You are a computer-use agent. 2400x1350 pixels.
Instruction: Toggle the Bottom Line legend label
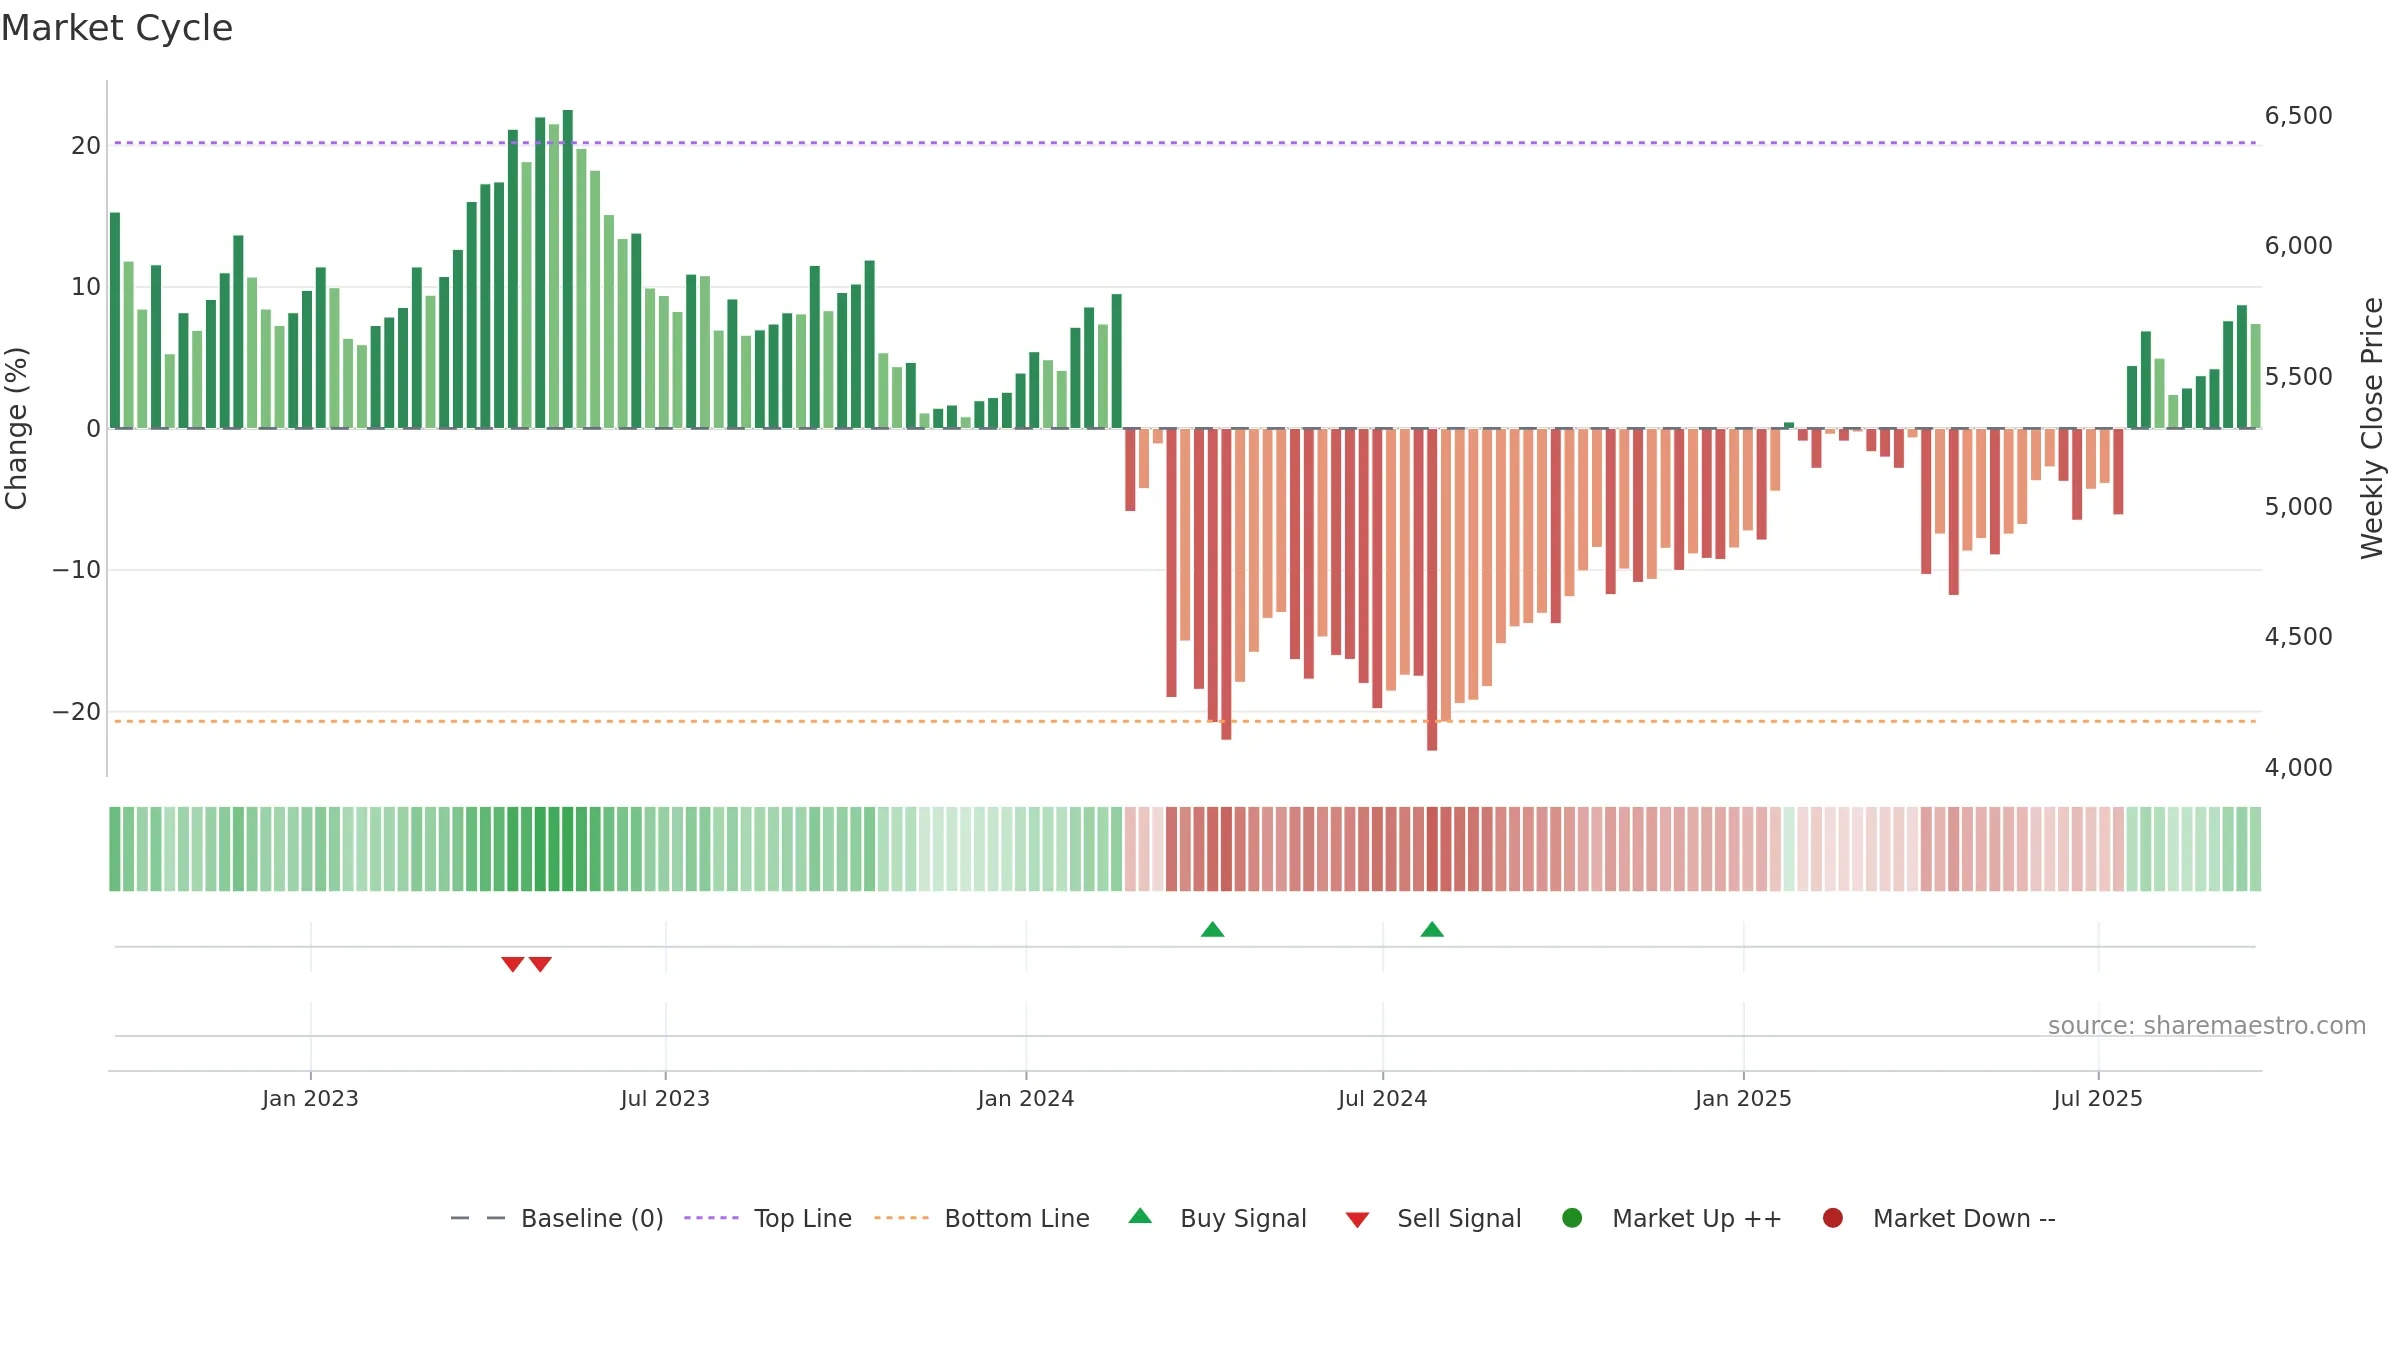click(x=1017, y=1218)
